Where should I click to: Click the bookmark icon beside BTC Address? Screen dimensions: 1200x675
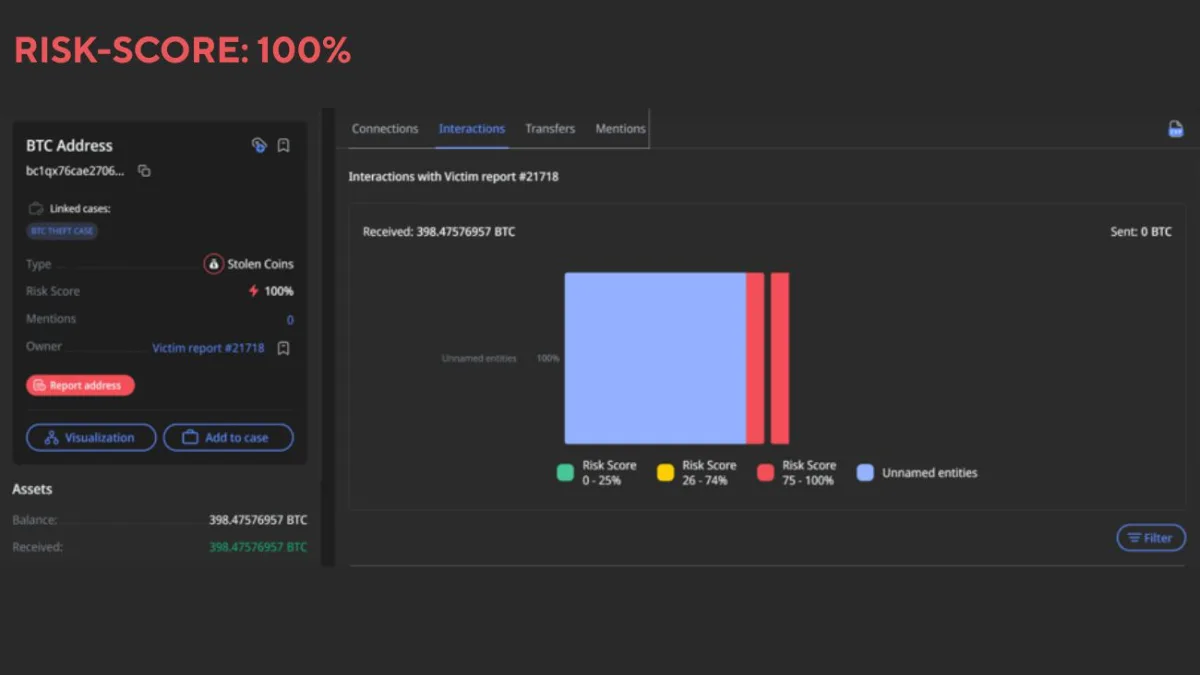point(283,146)
